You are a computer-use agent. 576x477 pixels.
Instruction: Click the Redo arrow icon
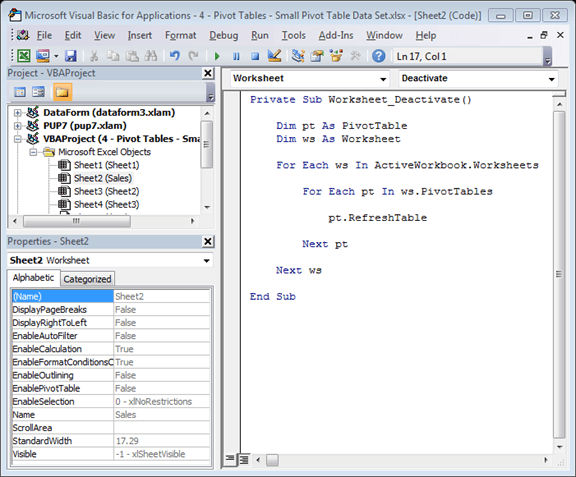tap(193, 56)
